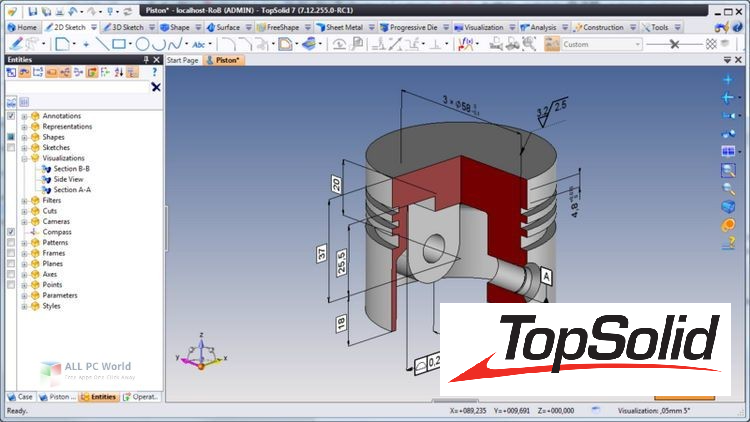Toggle the Patterns checkbox
Image resolution: width=750 pixels, height=422 pixels.
(x=11, y=243)
